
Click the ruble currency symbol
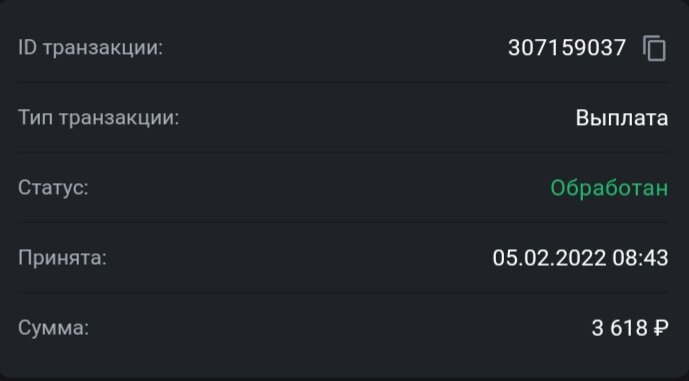[x=661, y=328]
